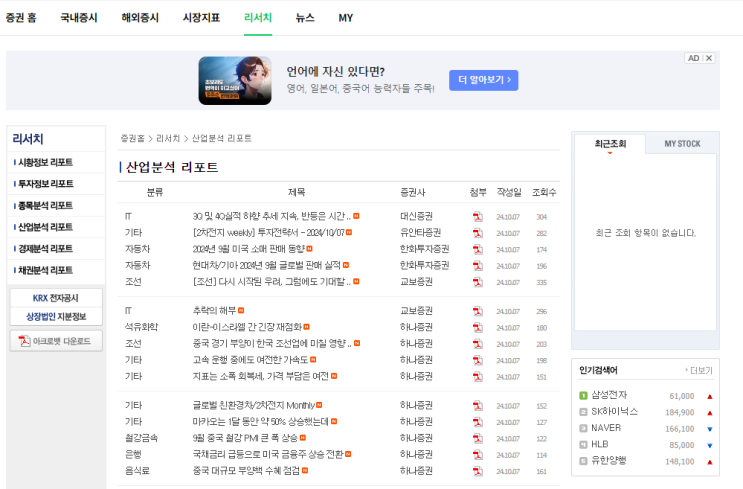Image resolution: width=743 pixels, height=489 pixels.
Task: Open the 시장지표 menu
Action: tap(201, 18)
